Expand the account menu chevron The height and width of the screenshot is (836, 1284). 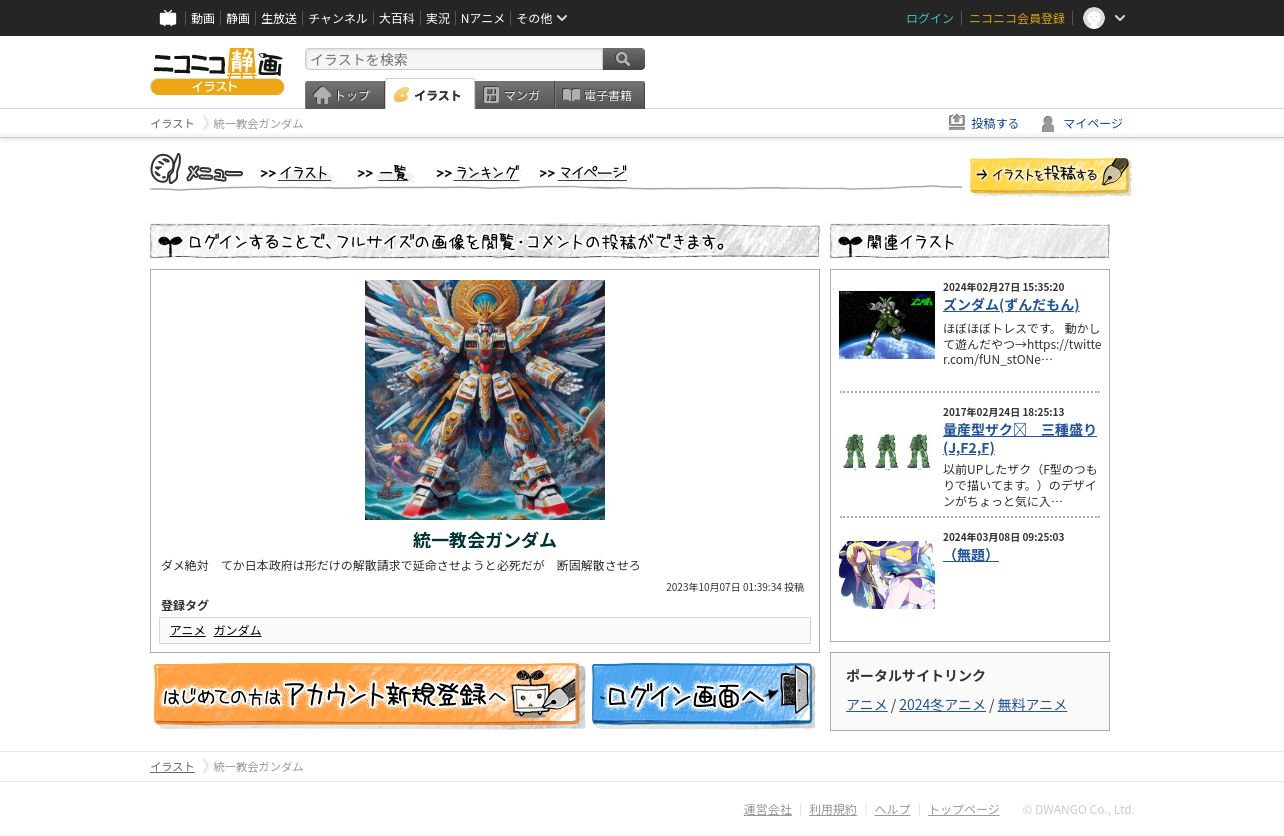[1120, 18]
